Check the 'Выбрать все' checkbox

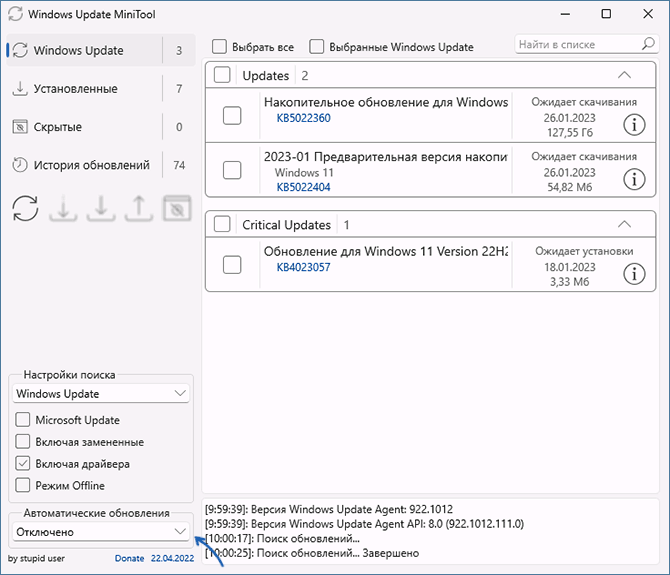point(219,47)
